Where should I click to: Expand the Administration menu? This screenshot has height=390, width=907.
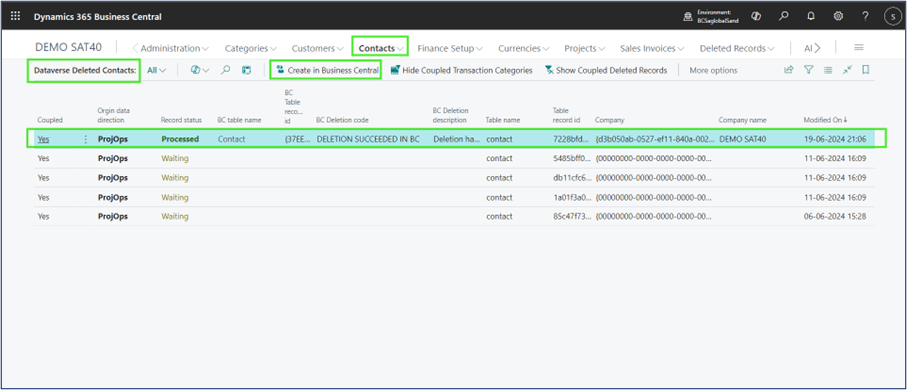(x=174, y=48)
